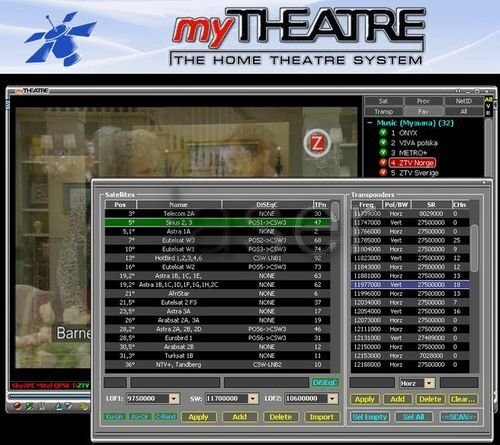The height and width of the screenshot is (445, 500).
Task: Toggle the C-Band LNB preset
Action: click(166, 417)
